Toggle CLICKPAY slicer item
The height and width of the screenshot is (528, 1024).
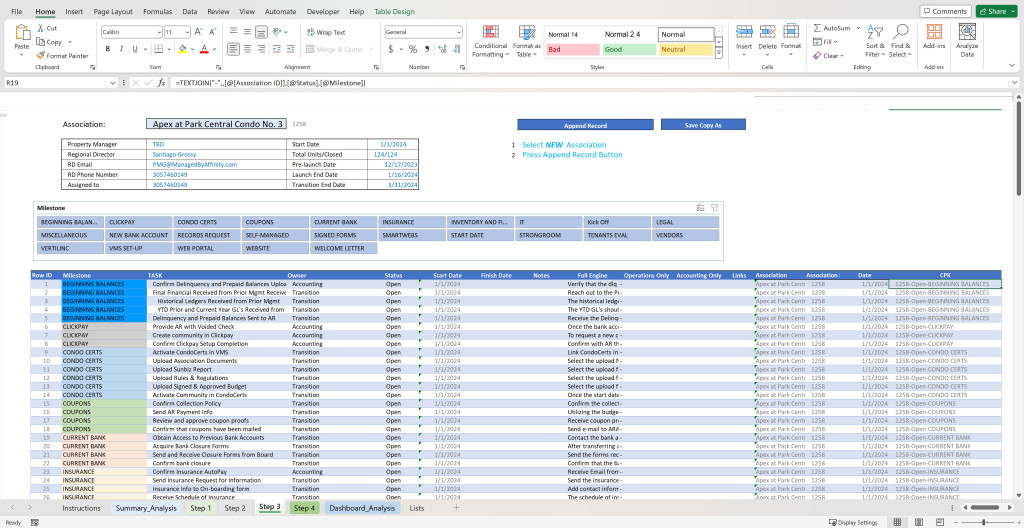point(139,222)
